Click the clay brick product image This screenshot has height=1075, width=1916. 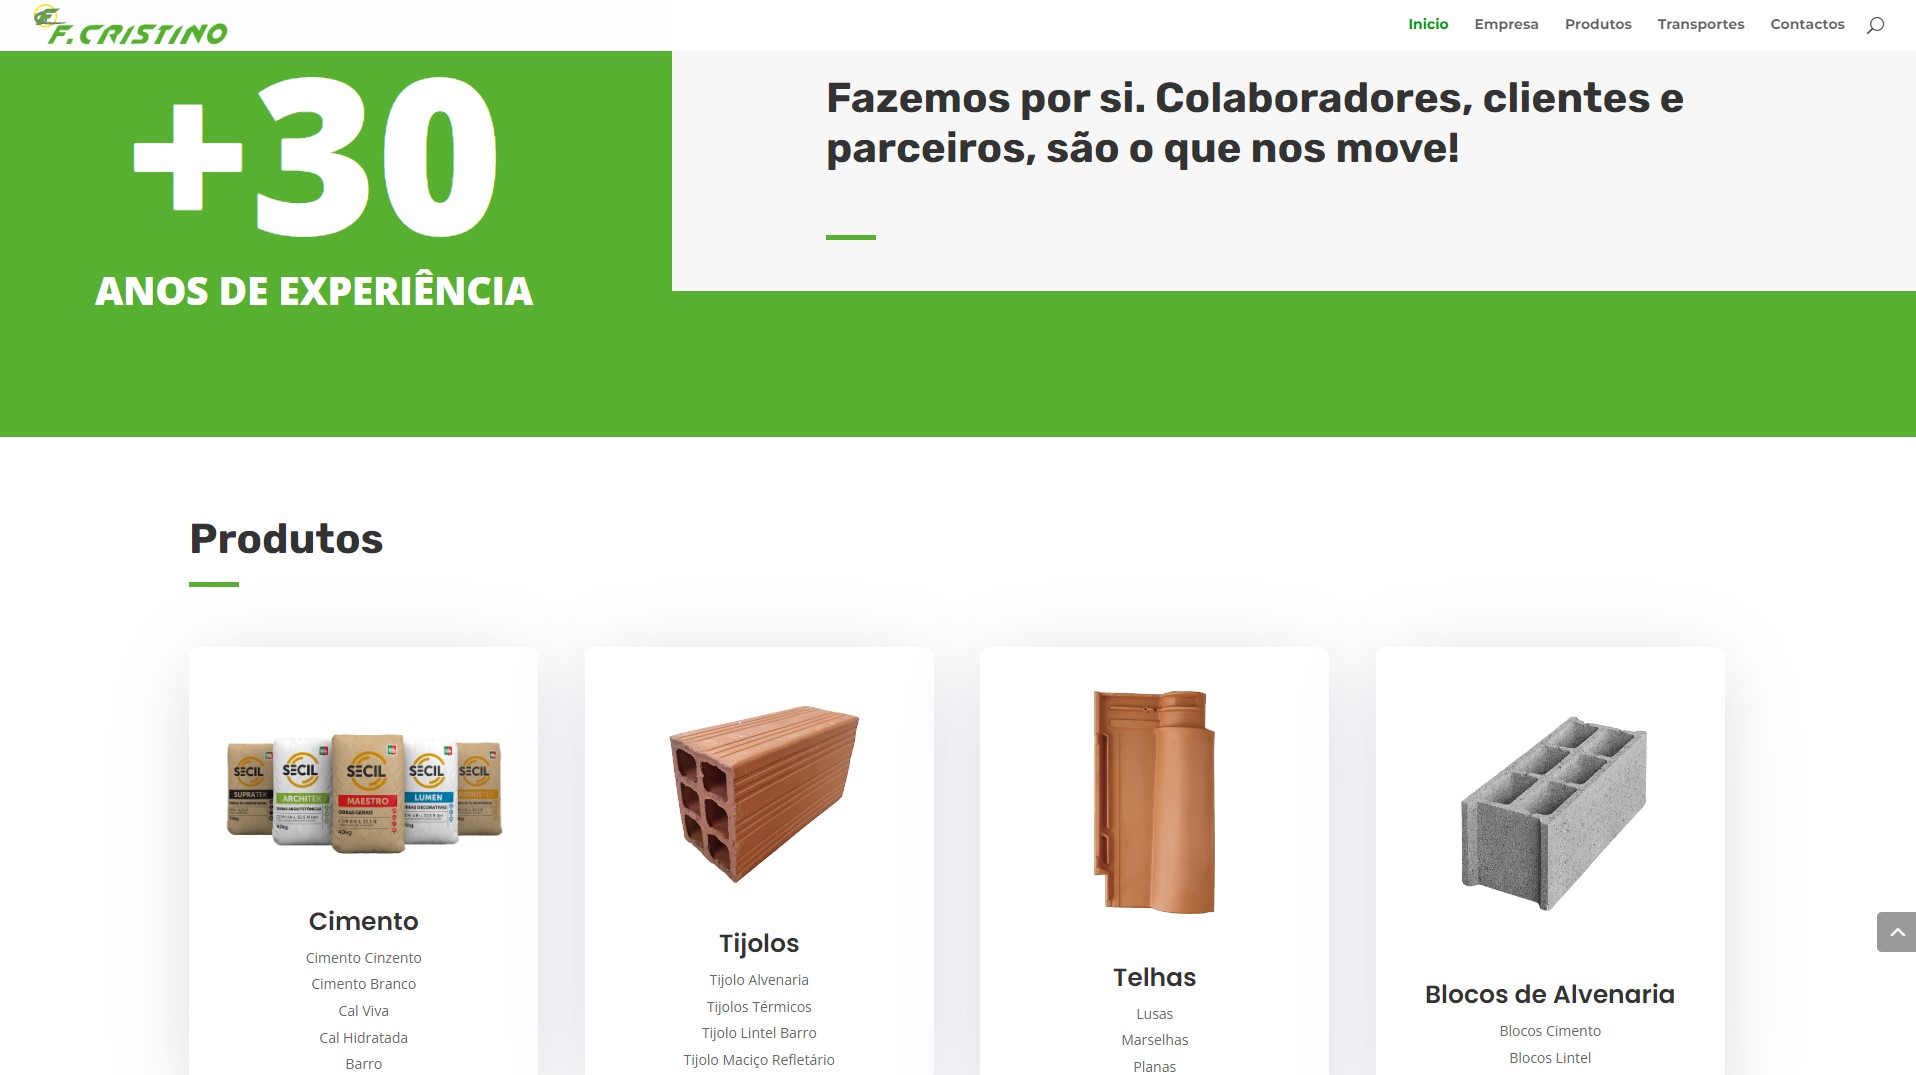763,794
